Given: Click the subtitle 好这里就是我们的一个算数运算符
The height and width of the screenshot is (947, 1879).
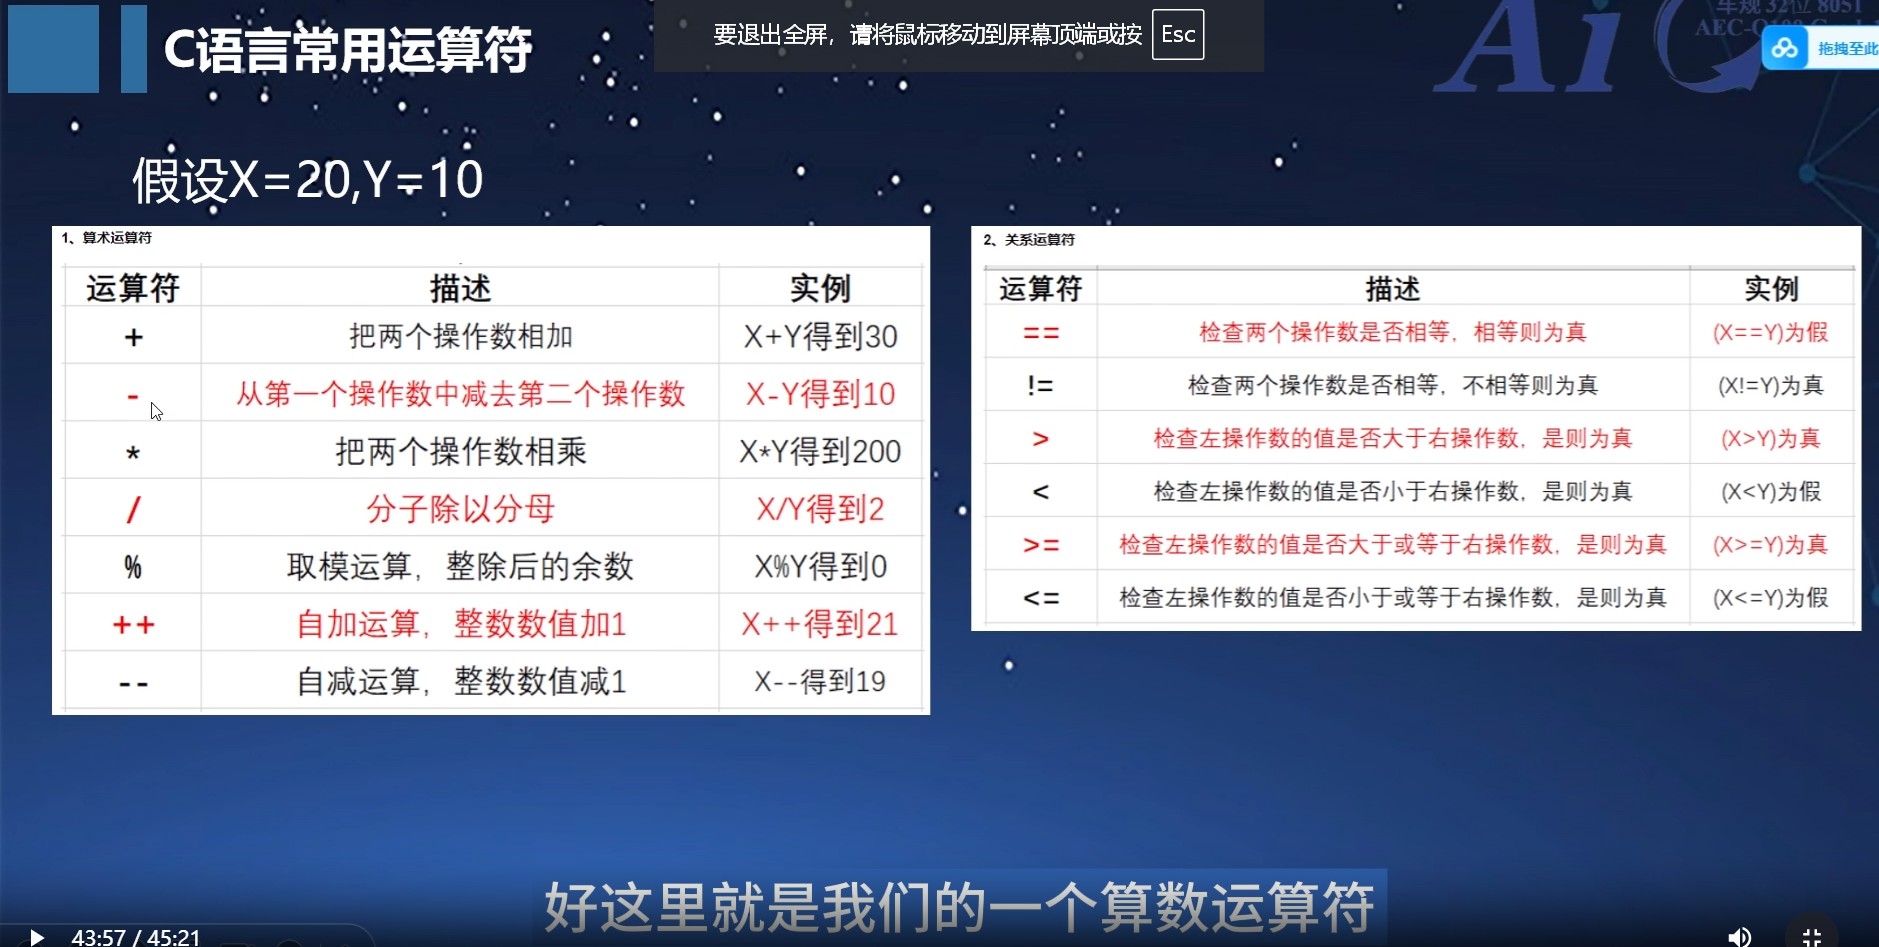Looking at the screenshot, I should point(959,906).
